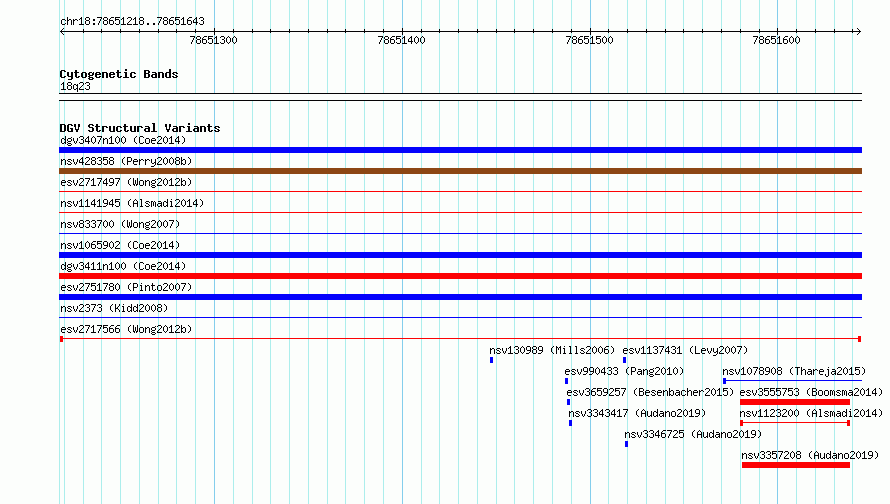Click ruler position 78651500

(589, 40)
